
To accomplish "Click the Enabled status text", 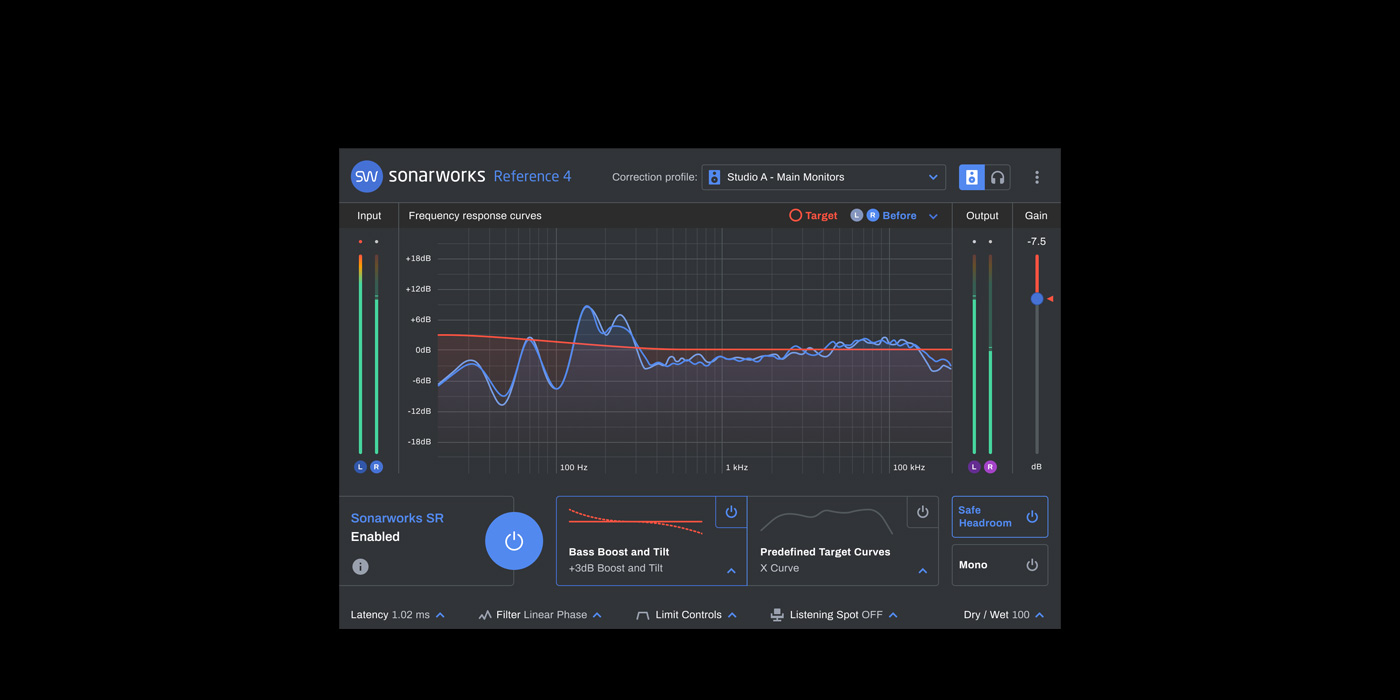I will [x=375, y=537].
